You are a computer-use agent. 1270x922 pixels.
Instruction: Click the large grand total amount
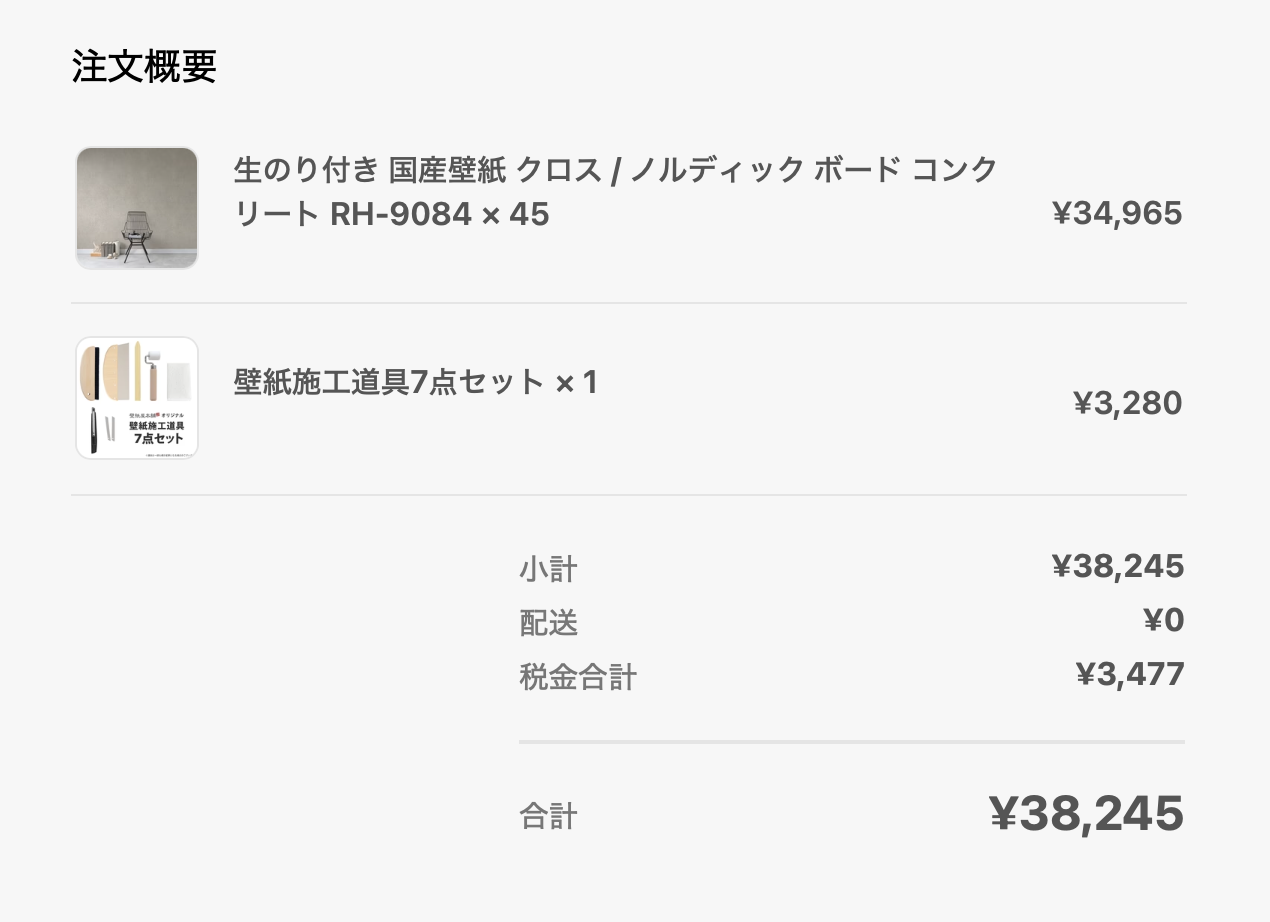1087,813
